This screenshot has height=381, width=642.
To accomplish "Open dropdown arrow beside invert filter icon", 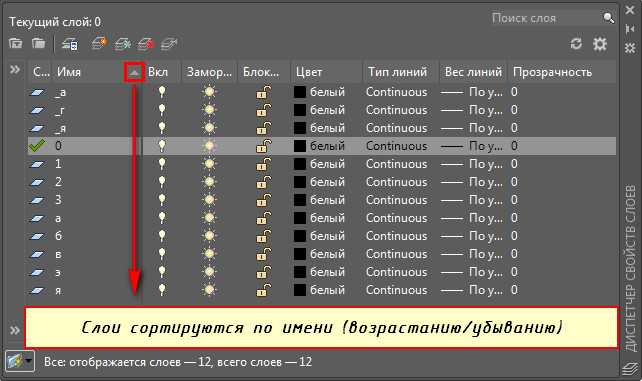I will 29,361.
